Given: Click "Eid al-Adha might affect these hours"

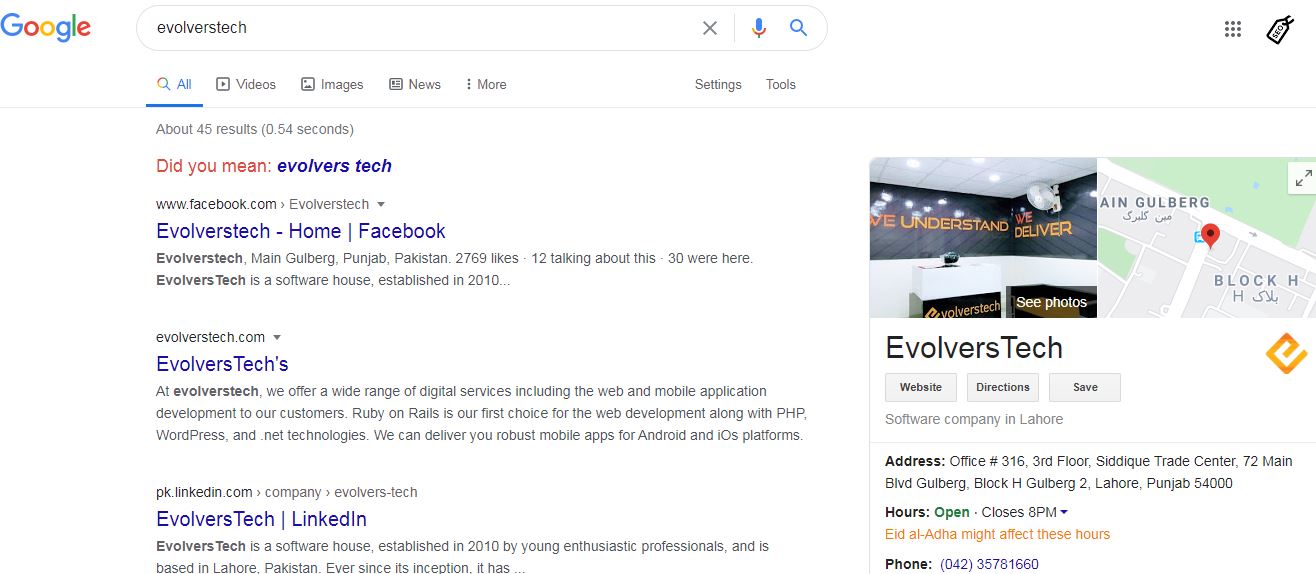Looking at the screenshot, I should click(997, 534).
